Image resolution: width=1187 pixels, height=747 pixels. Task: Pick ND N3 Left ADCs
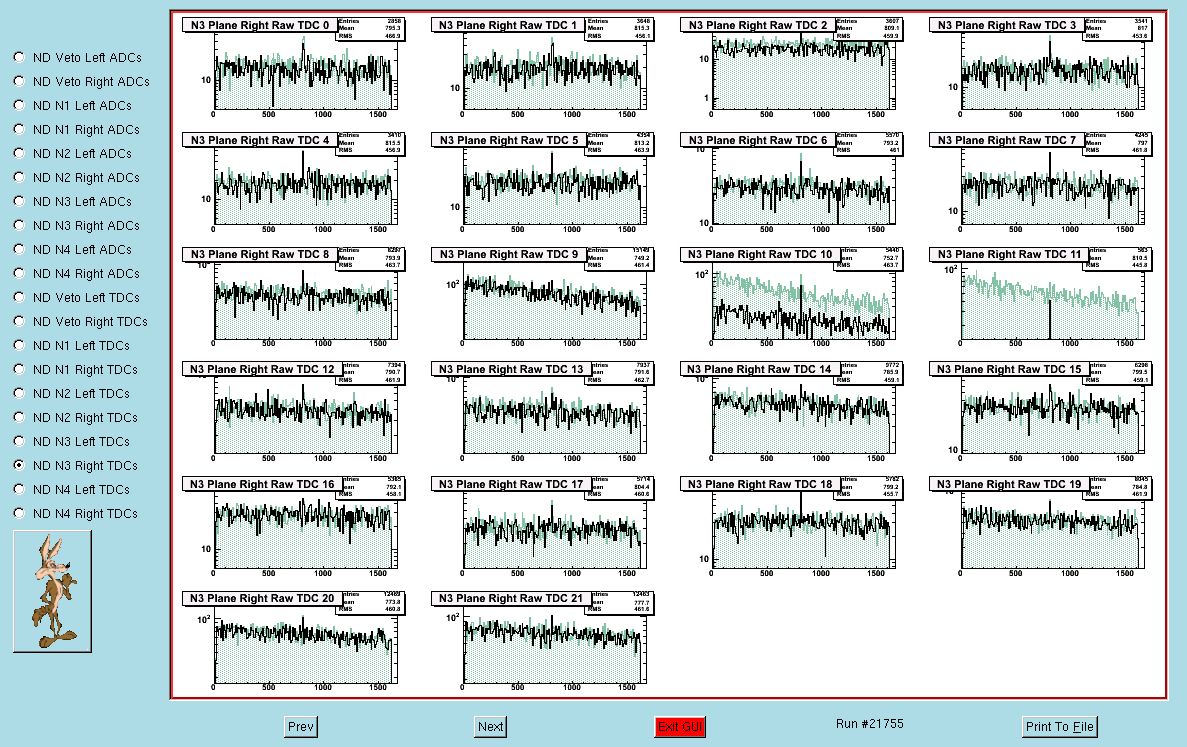(19, 201)
